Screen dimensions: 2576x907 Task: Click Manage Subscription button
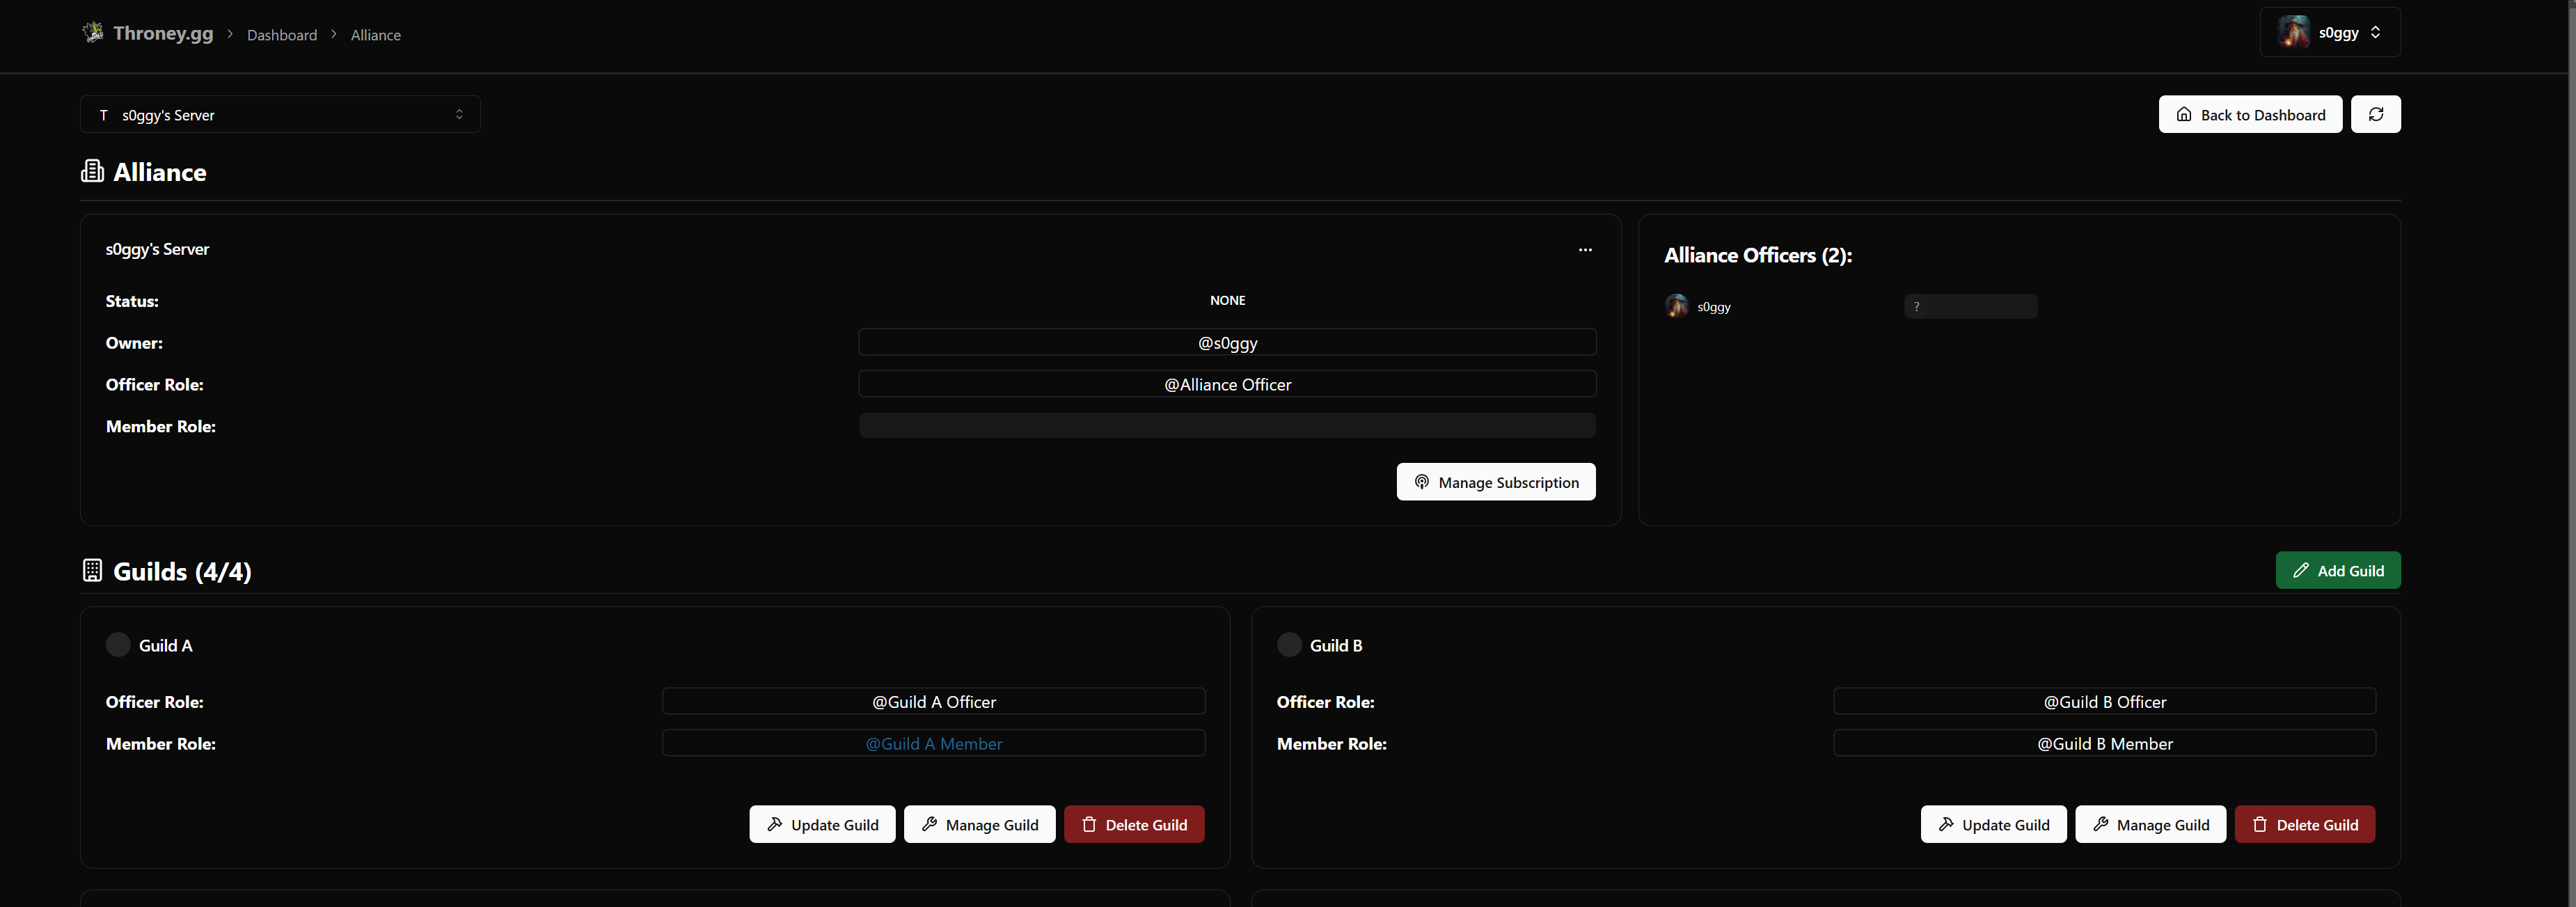pyautogui.click(x=1495, y=482)
